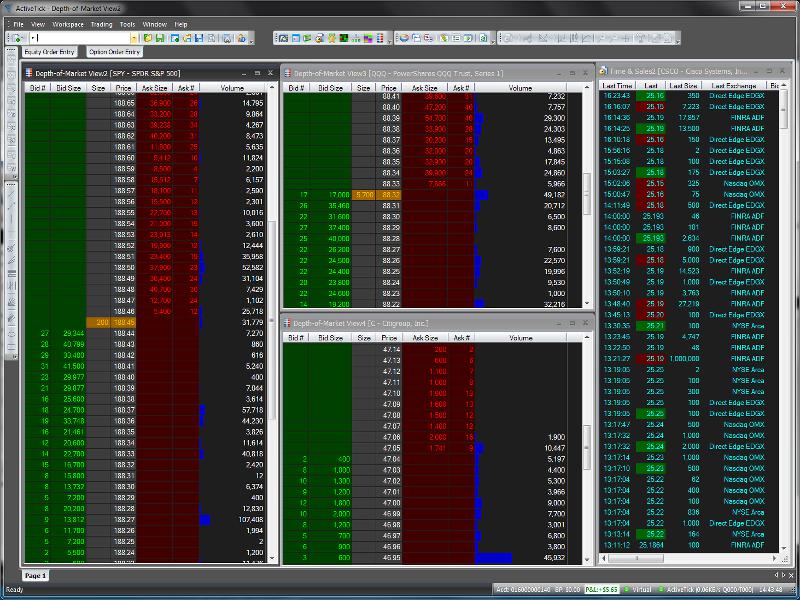Expand overflow arrow of the greyed drawing toolbar
The image size is (800, 600).
pos(678,39)
